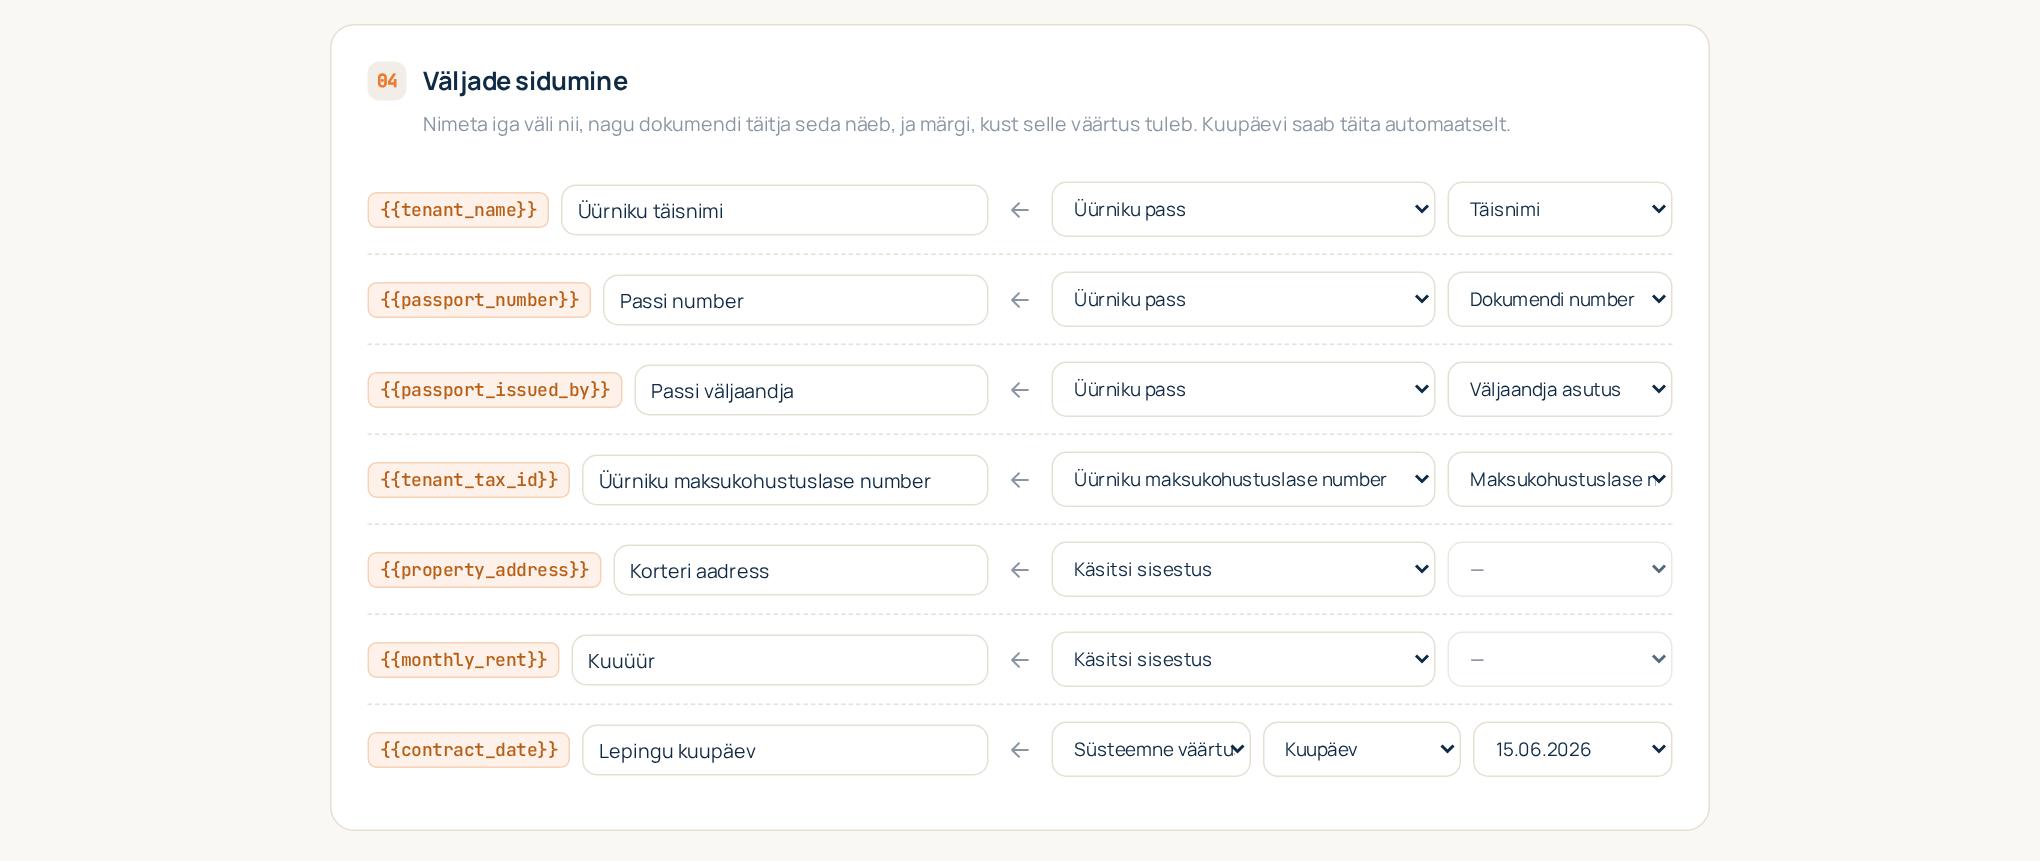Open the source dropdown in the passport_number row
Image resolution: width=2040 pixels, height=861 pixels.
pos(1243,299)
